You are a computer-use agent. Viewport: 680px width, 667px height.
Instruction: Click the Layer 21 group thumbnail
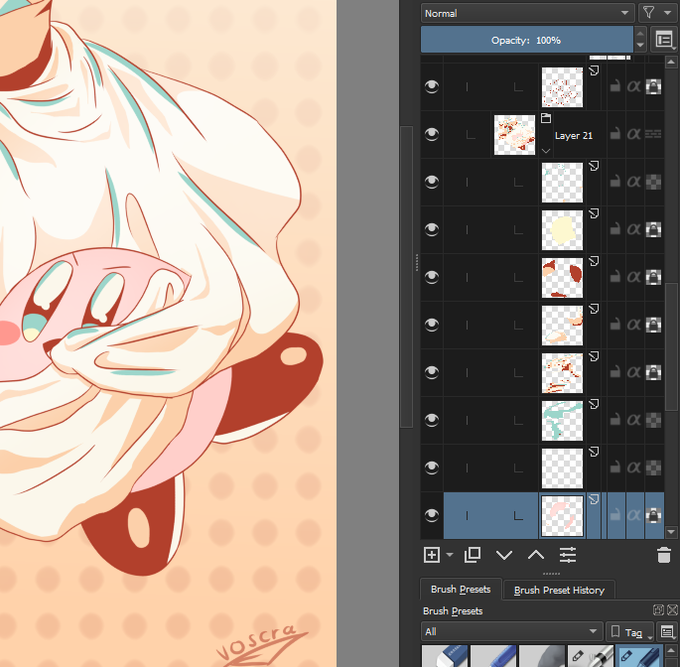[514, 134]
